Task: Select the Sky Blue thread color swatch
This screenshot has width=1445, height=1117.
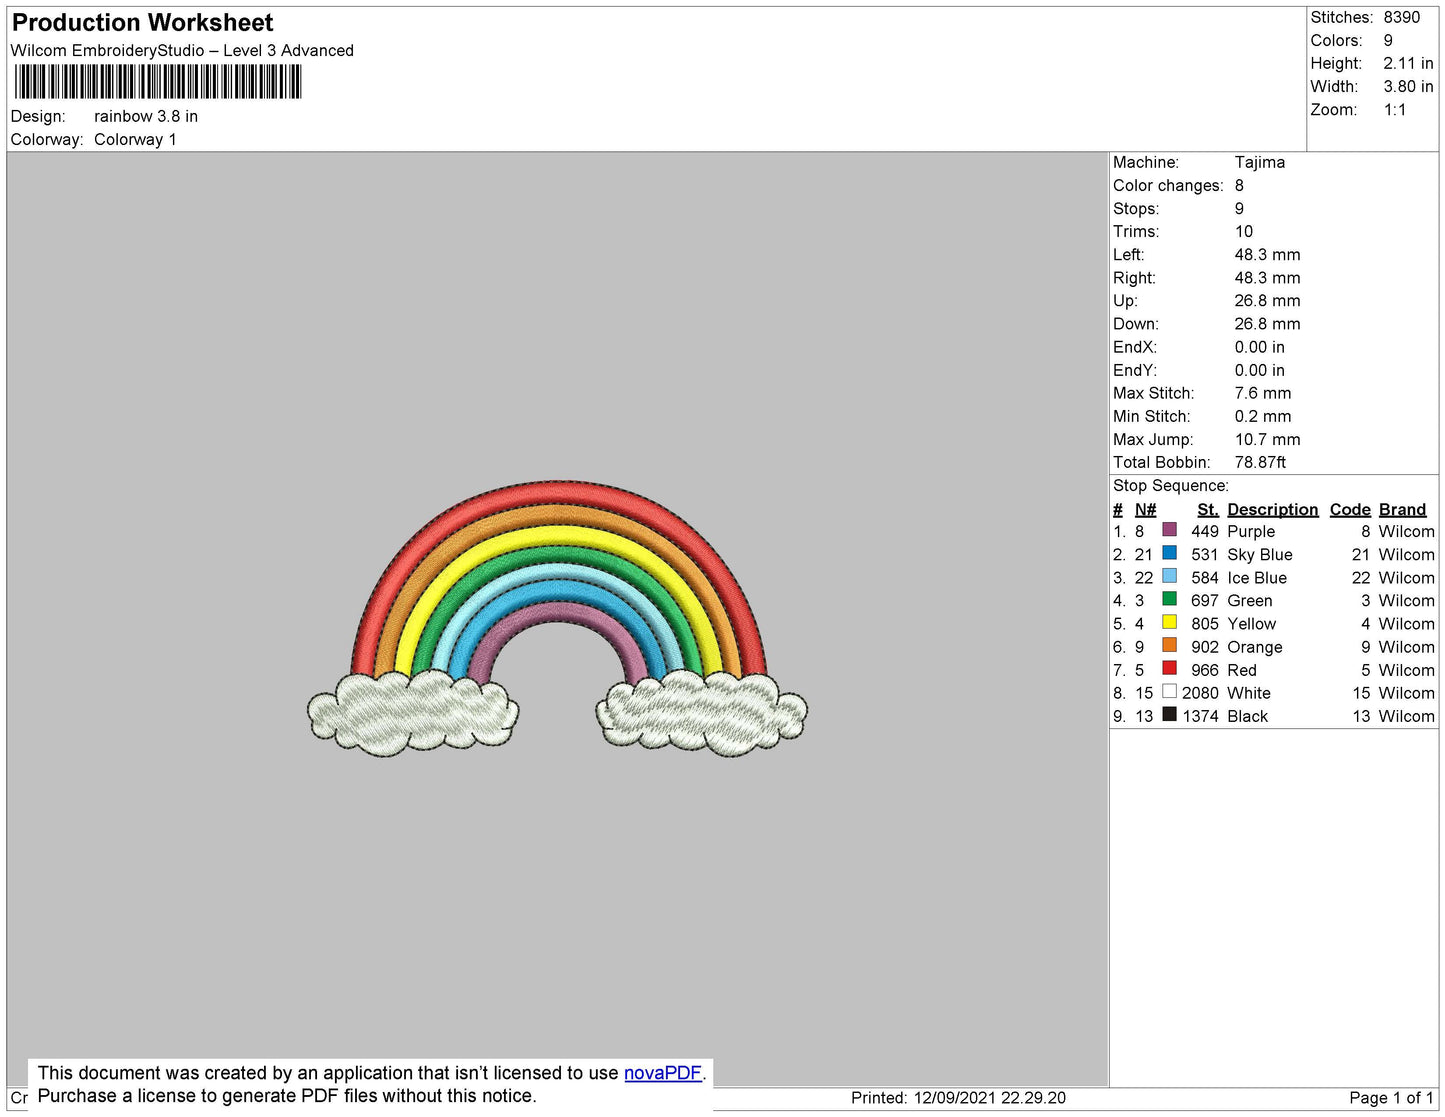Action: (x=1169, y=553)
